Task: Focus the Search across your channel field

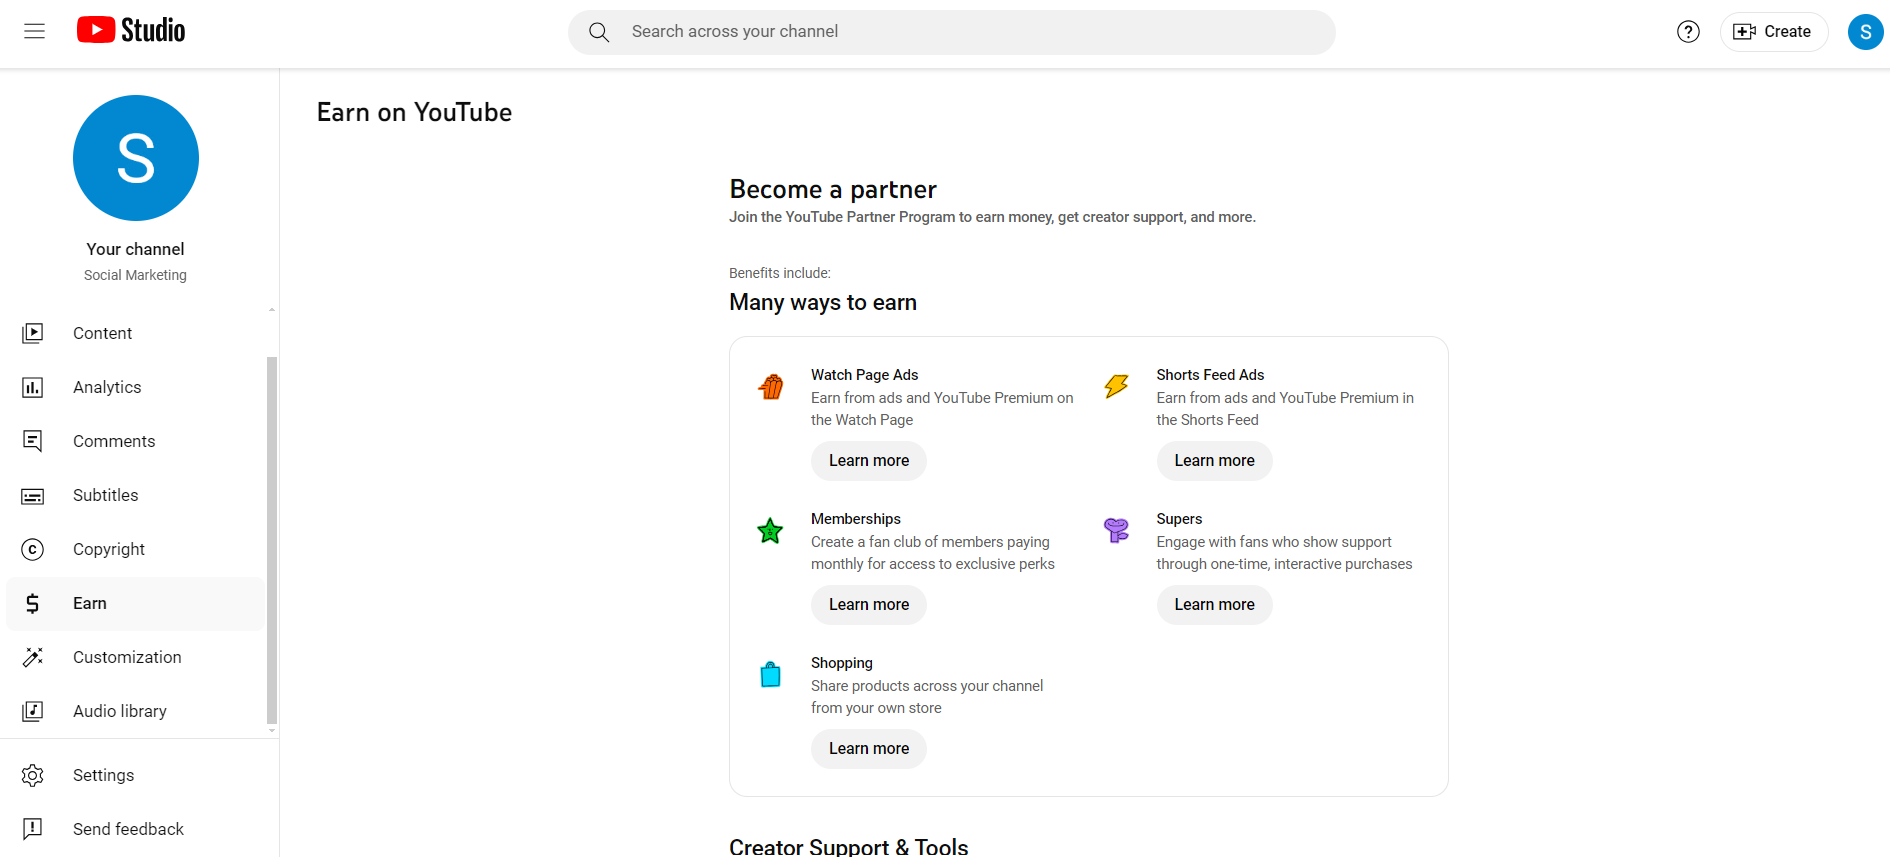Action: pyautogui.click(x=952, y=32)
